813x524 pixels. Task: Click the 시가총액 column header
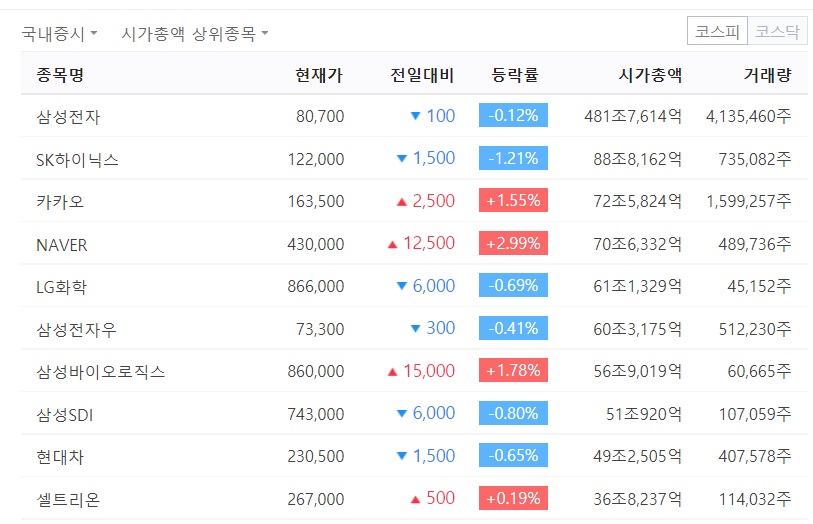650,75
